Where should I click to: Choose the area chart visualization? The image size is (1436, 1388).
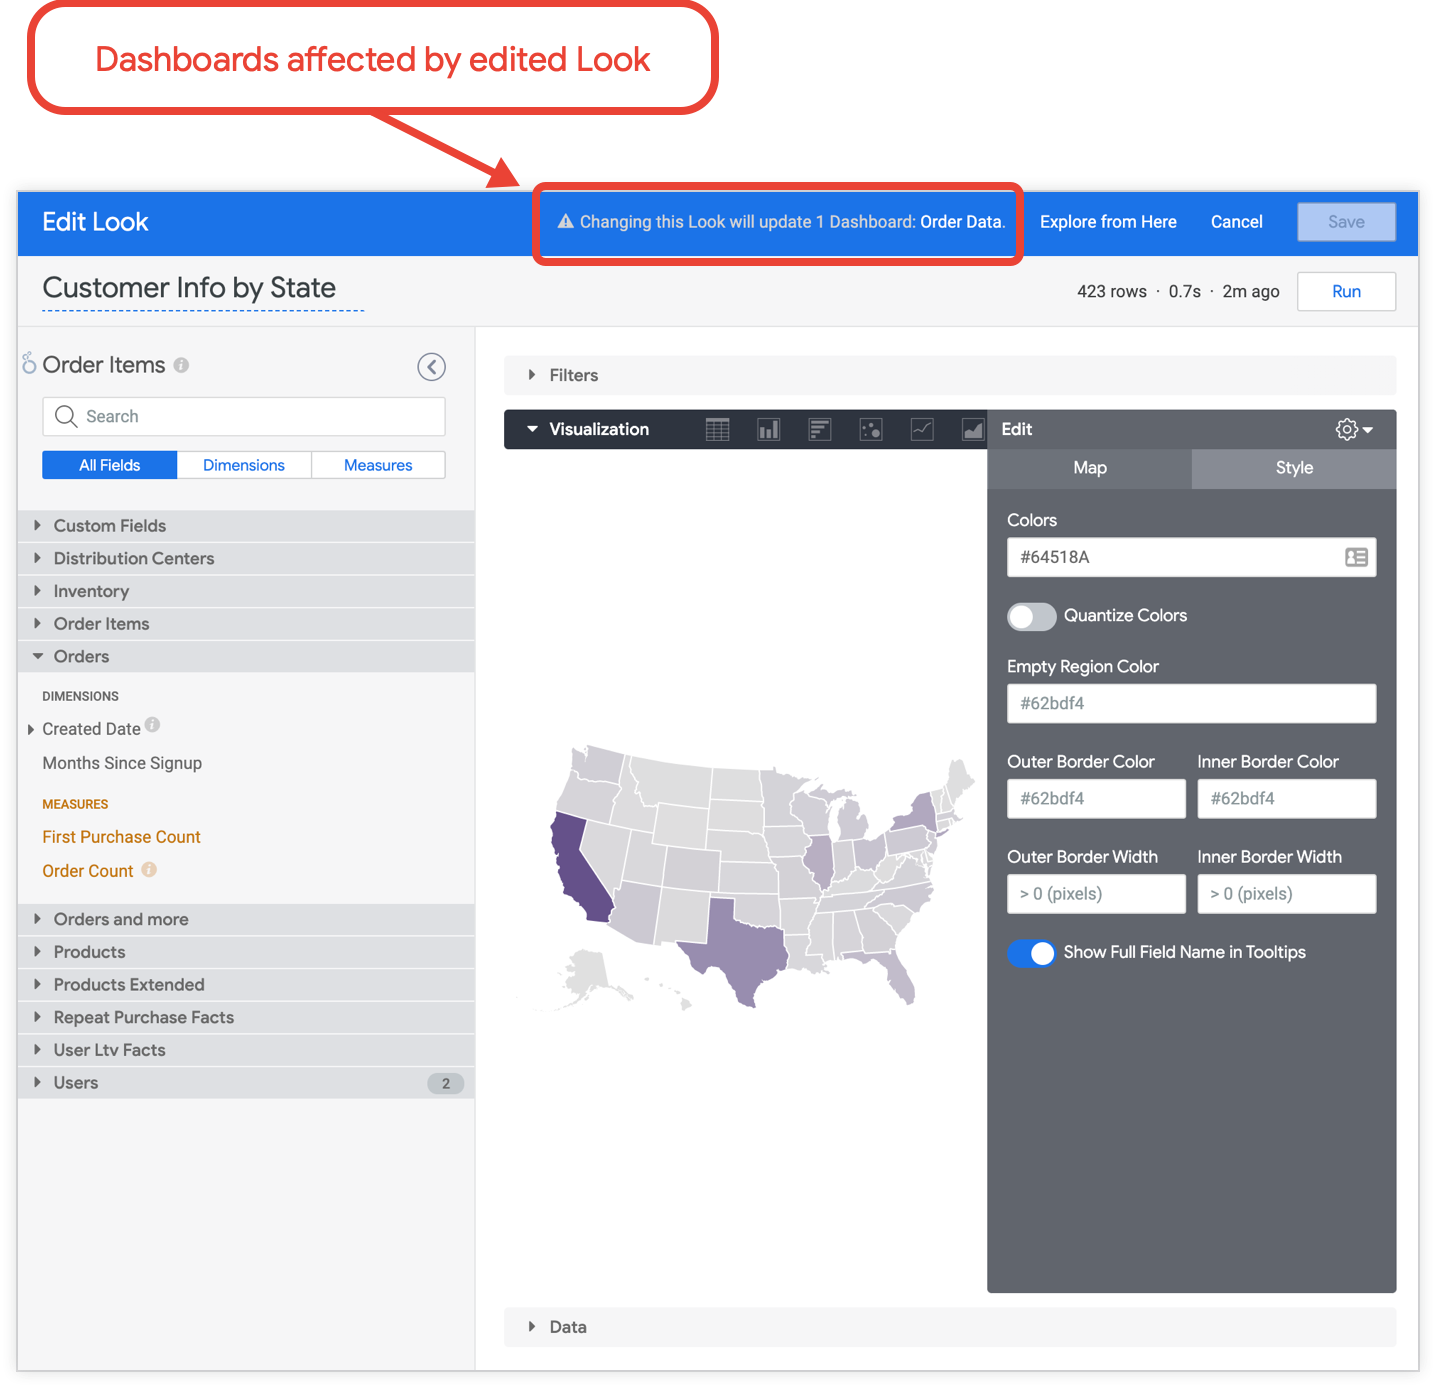(x=972, y=430)
